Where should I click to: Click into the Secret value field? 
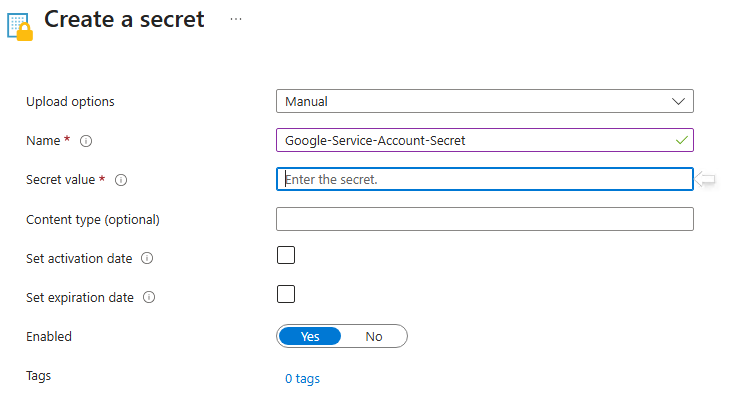coord(484,180)
